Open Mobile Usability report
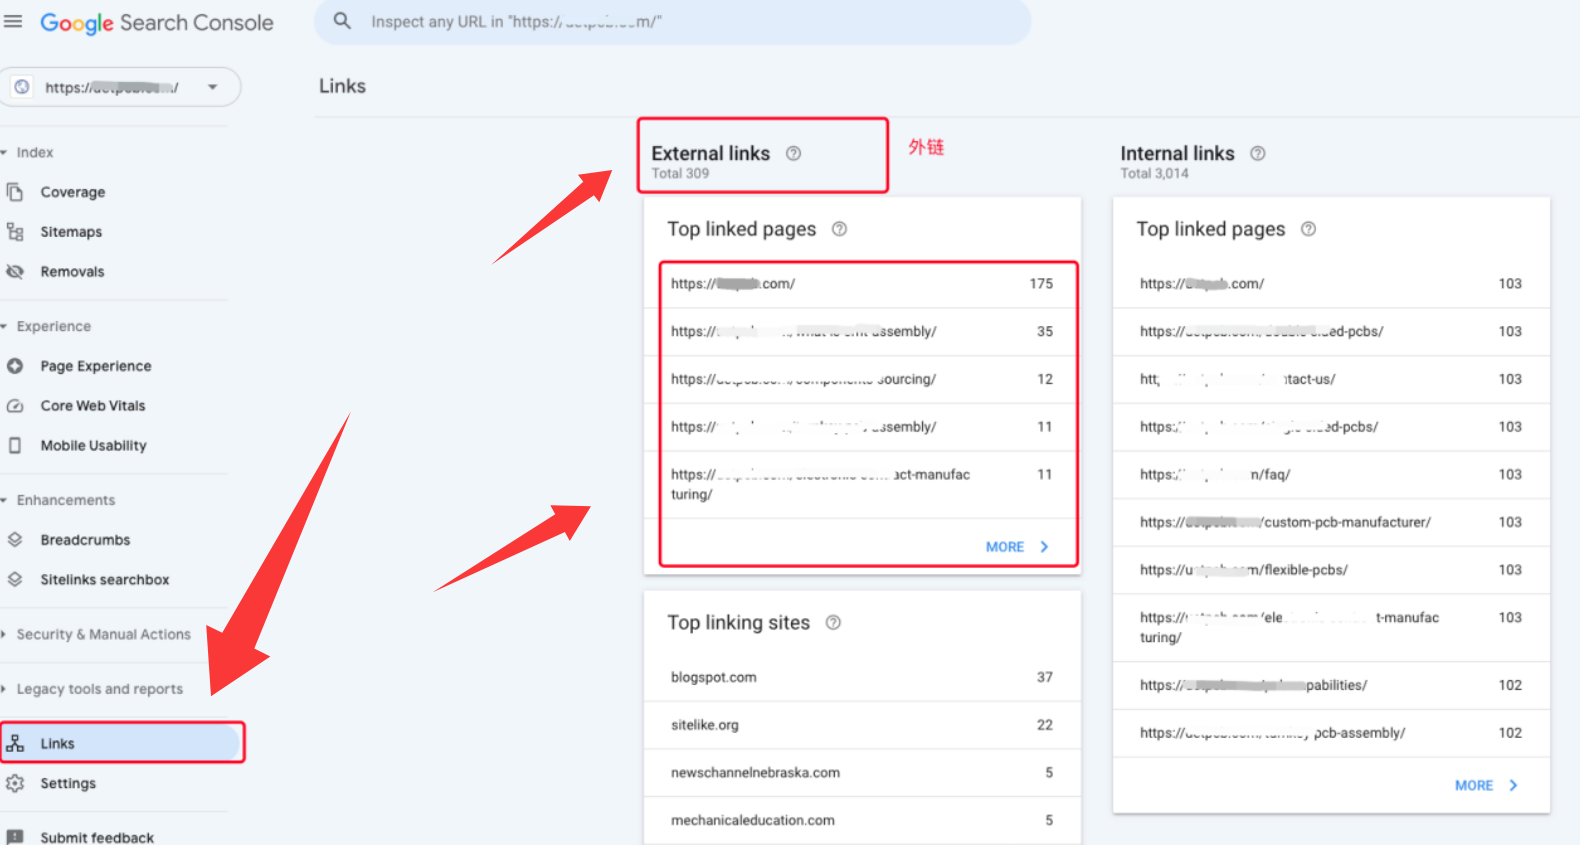1580x845 pixels. click(93, 446)
